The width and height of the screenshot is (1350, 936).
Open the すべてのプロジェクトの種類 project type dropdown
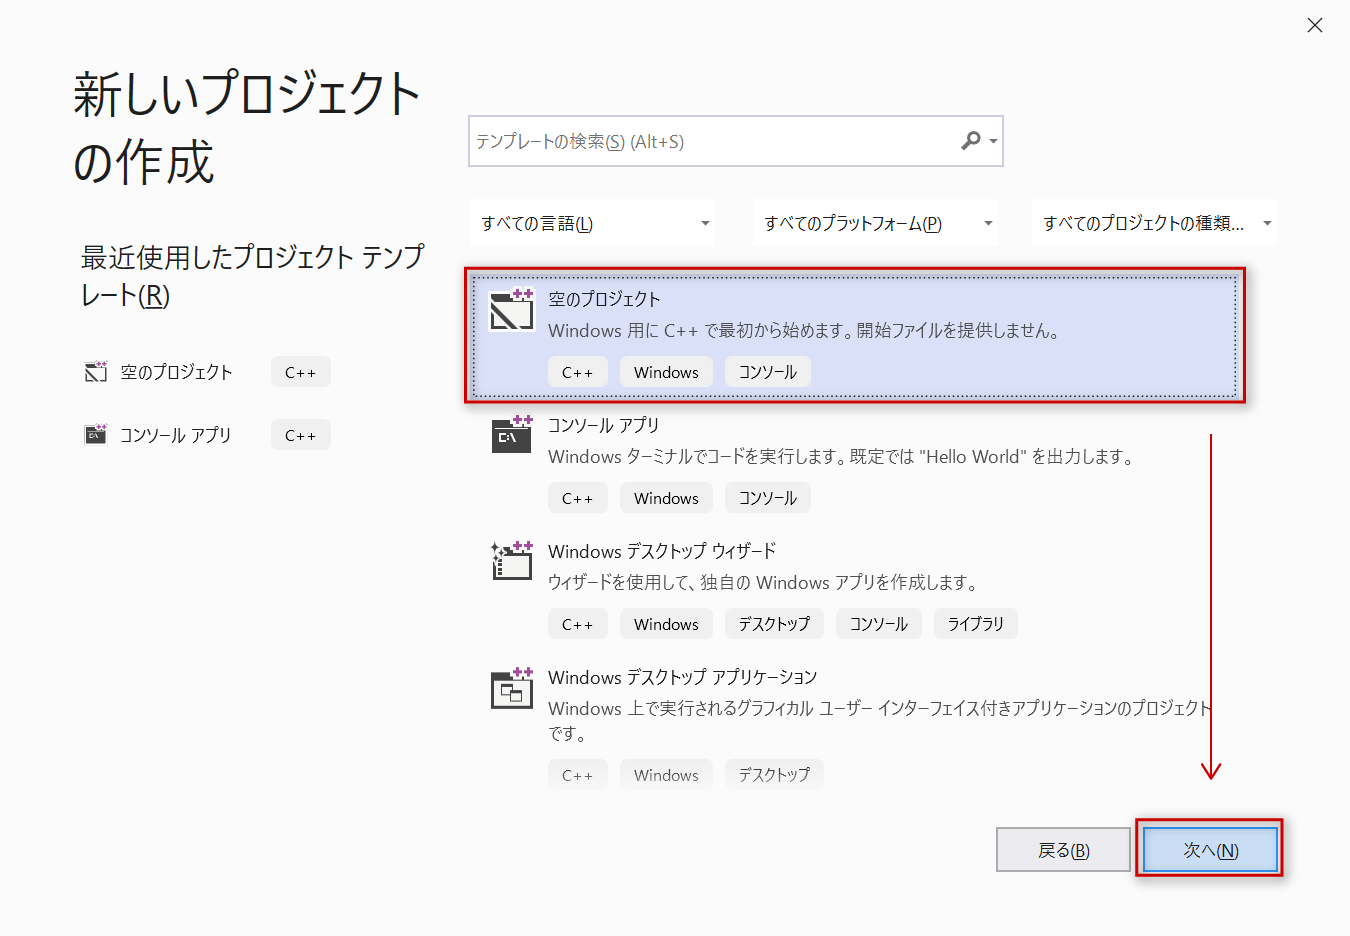1154,223
